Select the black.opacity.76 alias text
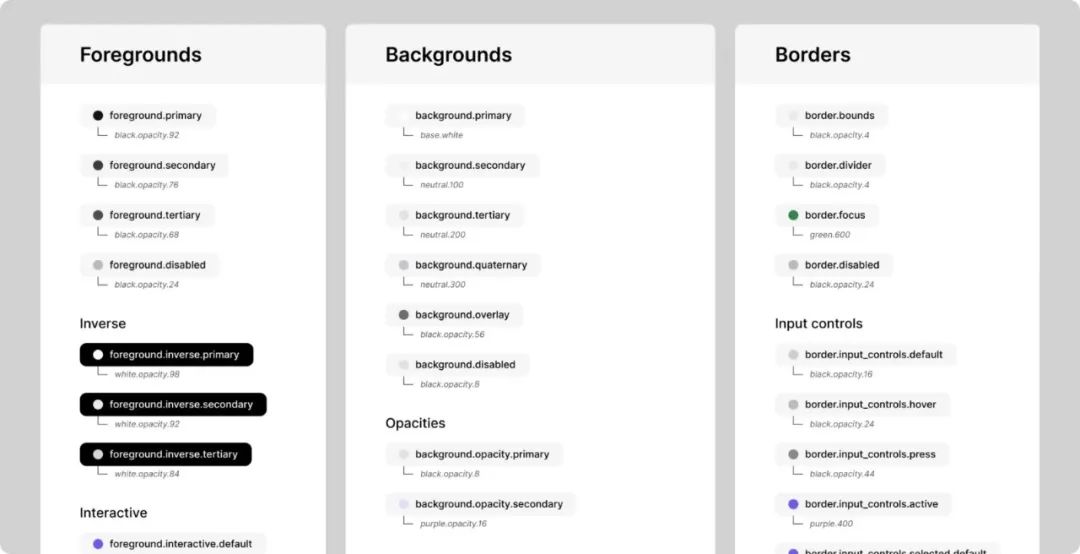This screenshot has height=554, width=1080. point(147,185)
